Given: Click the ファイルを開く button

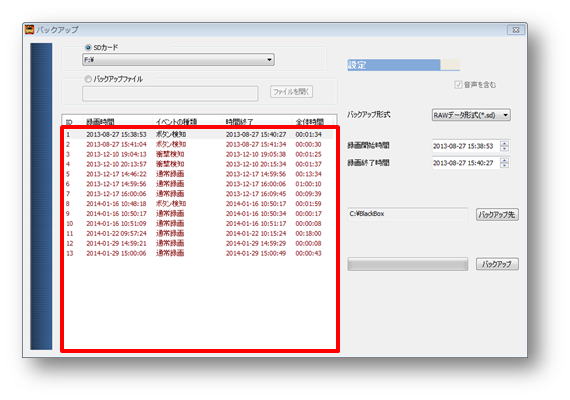Looking at the screenshot, I should tap(291, 92).
